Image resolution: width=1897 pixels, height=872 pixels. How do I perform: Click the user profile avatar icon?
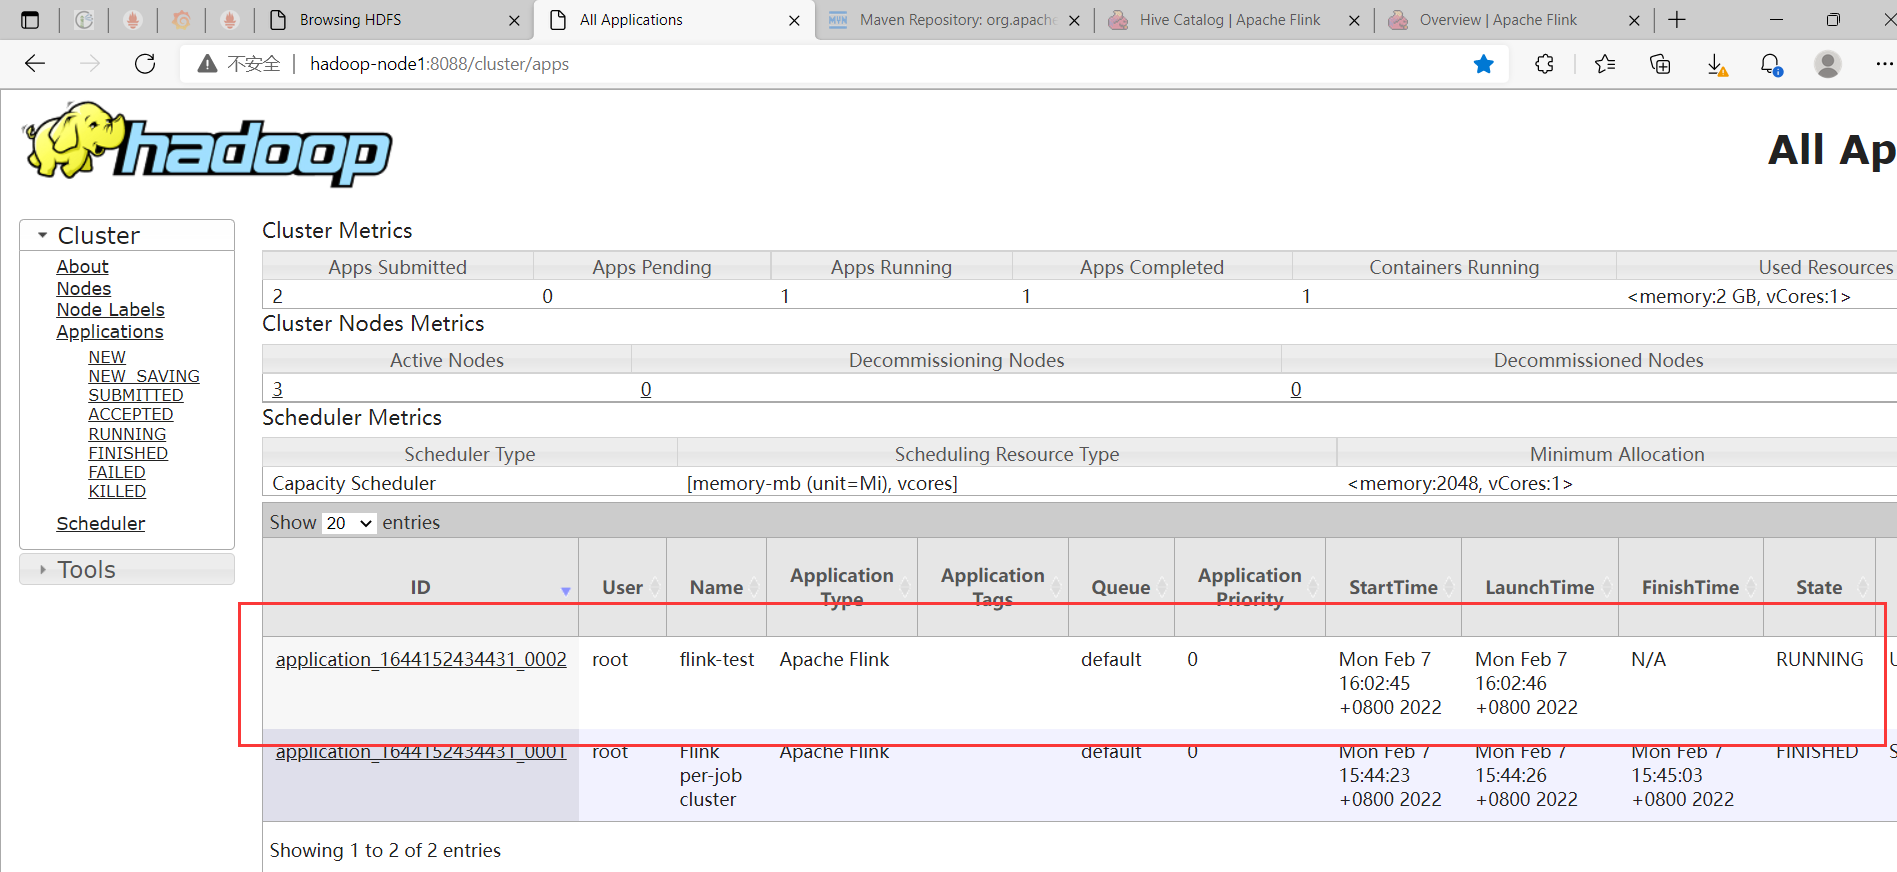(1827, 64)
